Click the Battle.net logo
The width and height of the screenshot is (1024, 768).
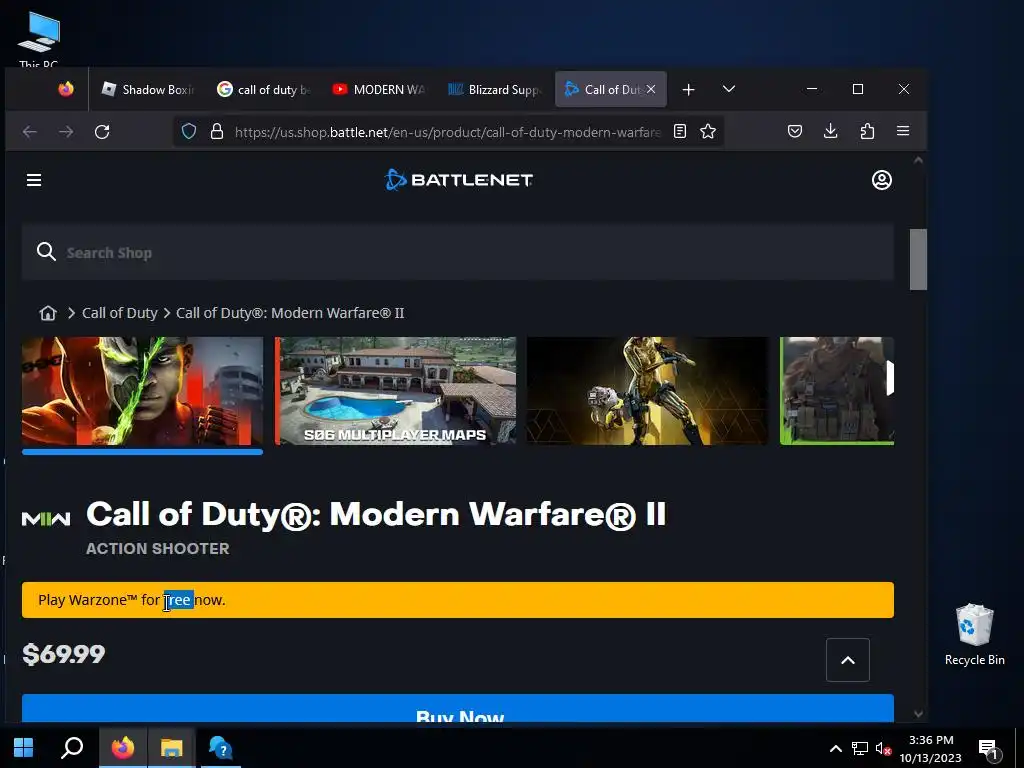tap(458, 180)
